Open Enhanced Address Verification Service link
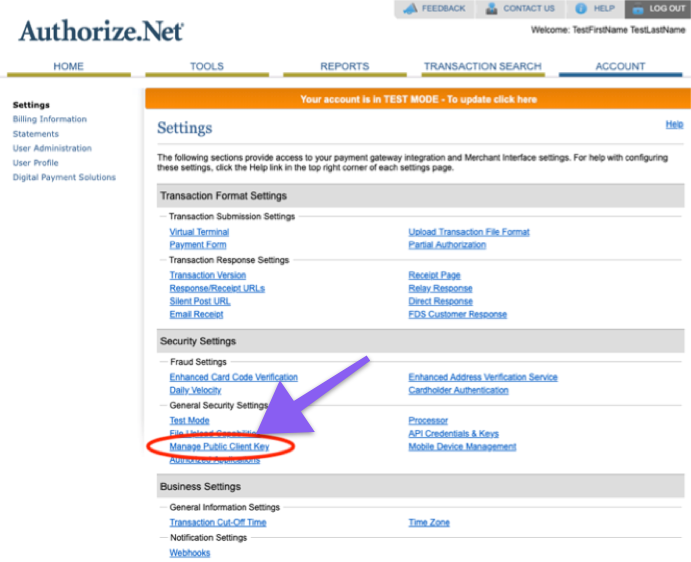Image resolution: width=691 pixels, height=562 pixels. pos(483,377)
